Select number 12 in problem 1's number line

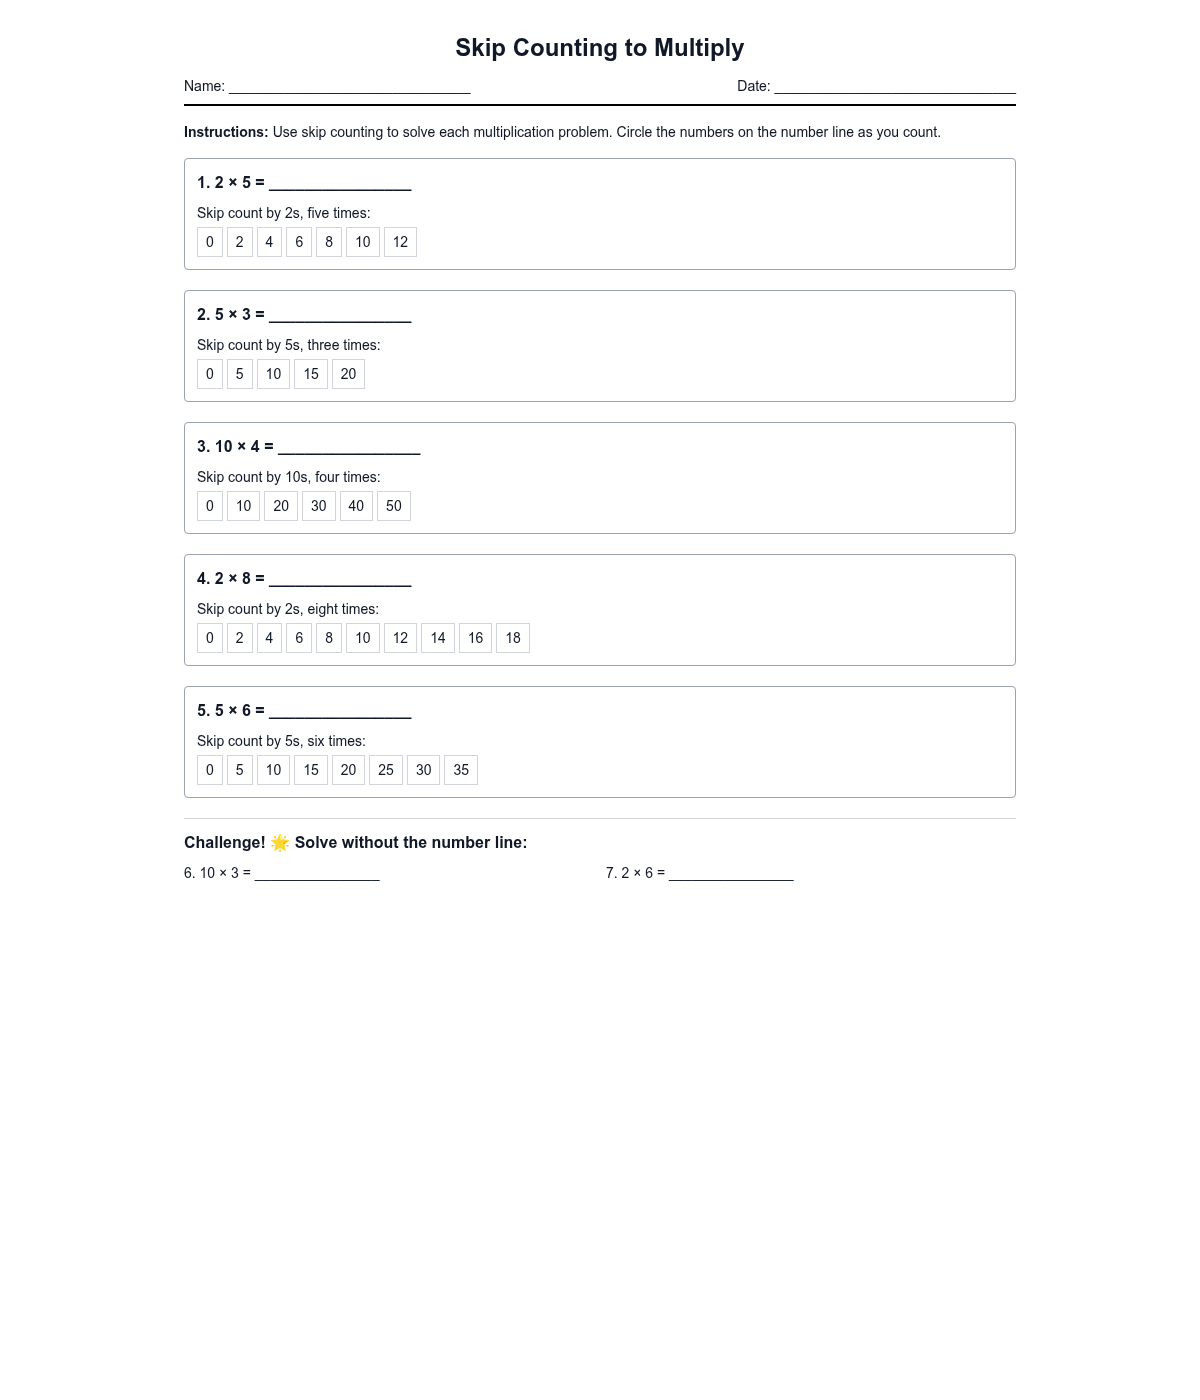tap(400, 242)
